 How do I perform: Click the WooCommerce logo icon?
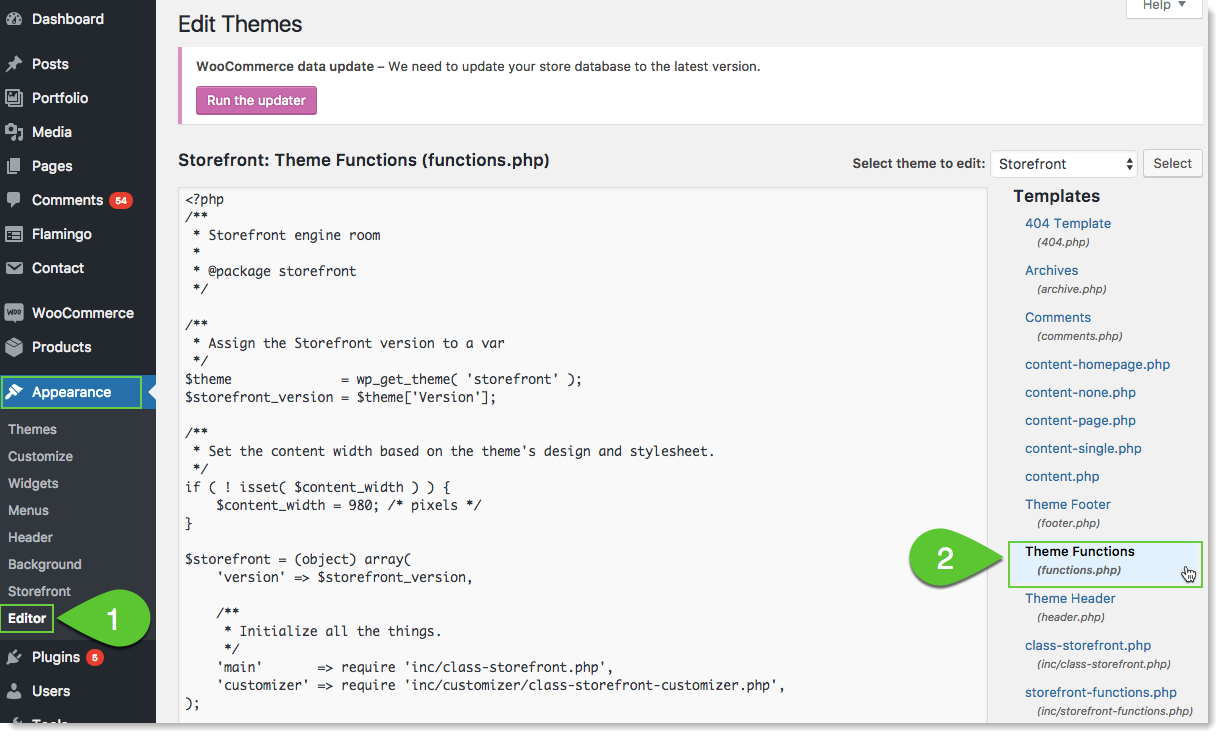coord(14,313)
